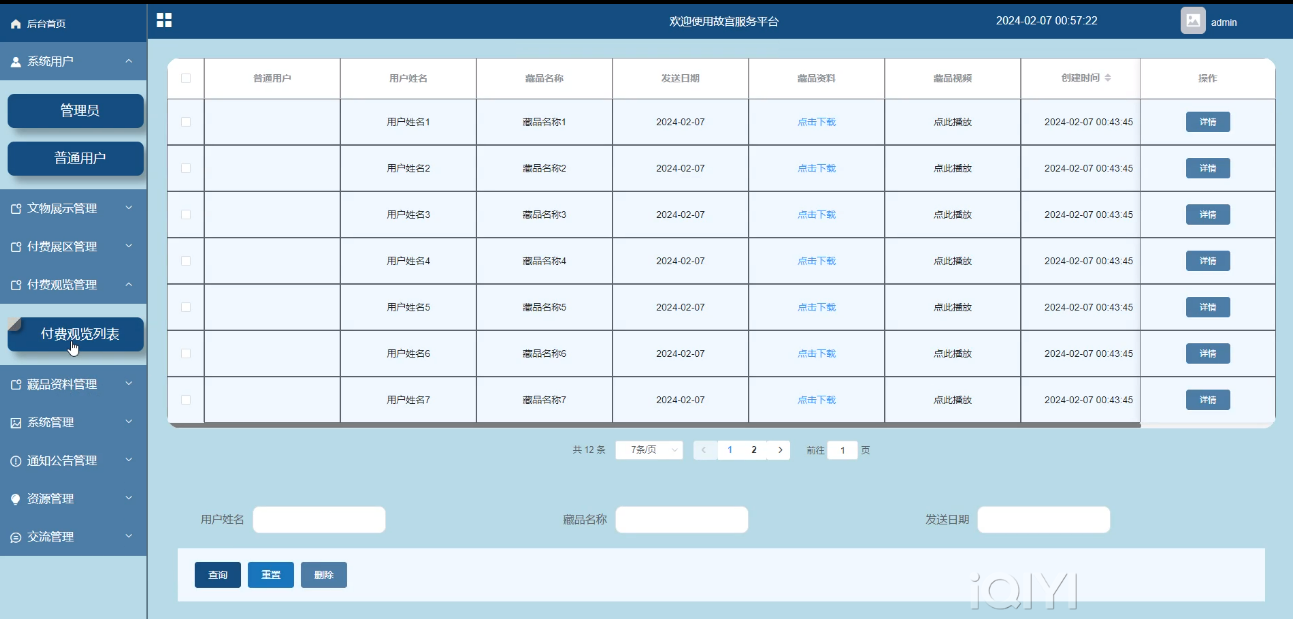Click the 用户姓名6 table cell
This screenshot has width=1293, height=619.
(408, 354)
